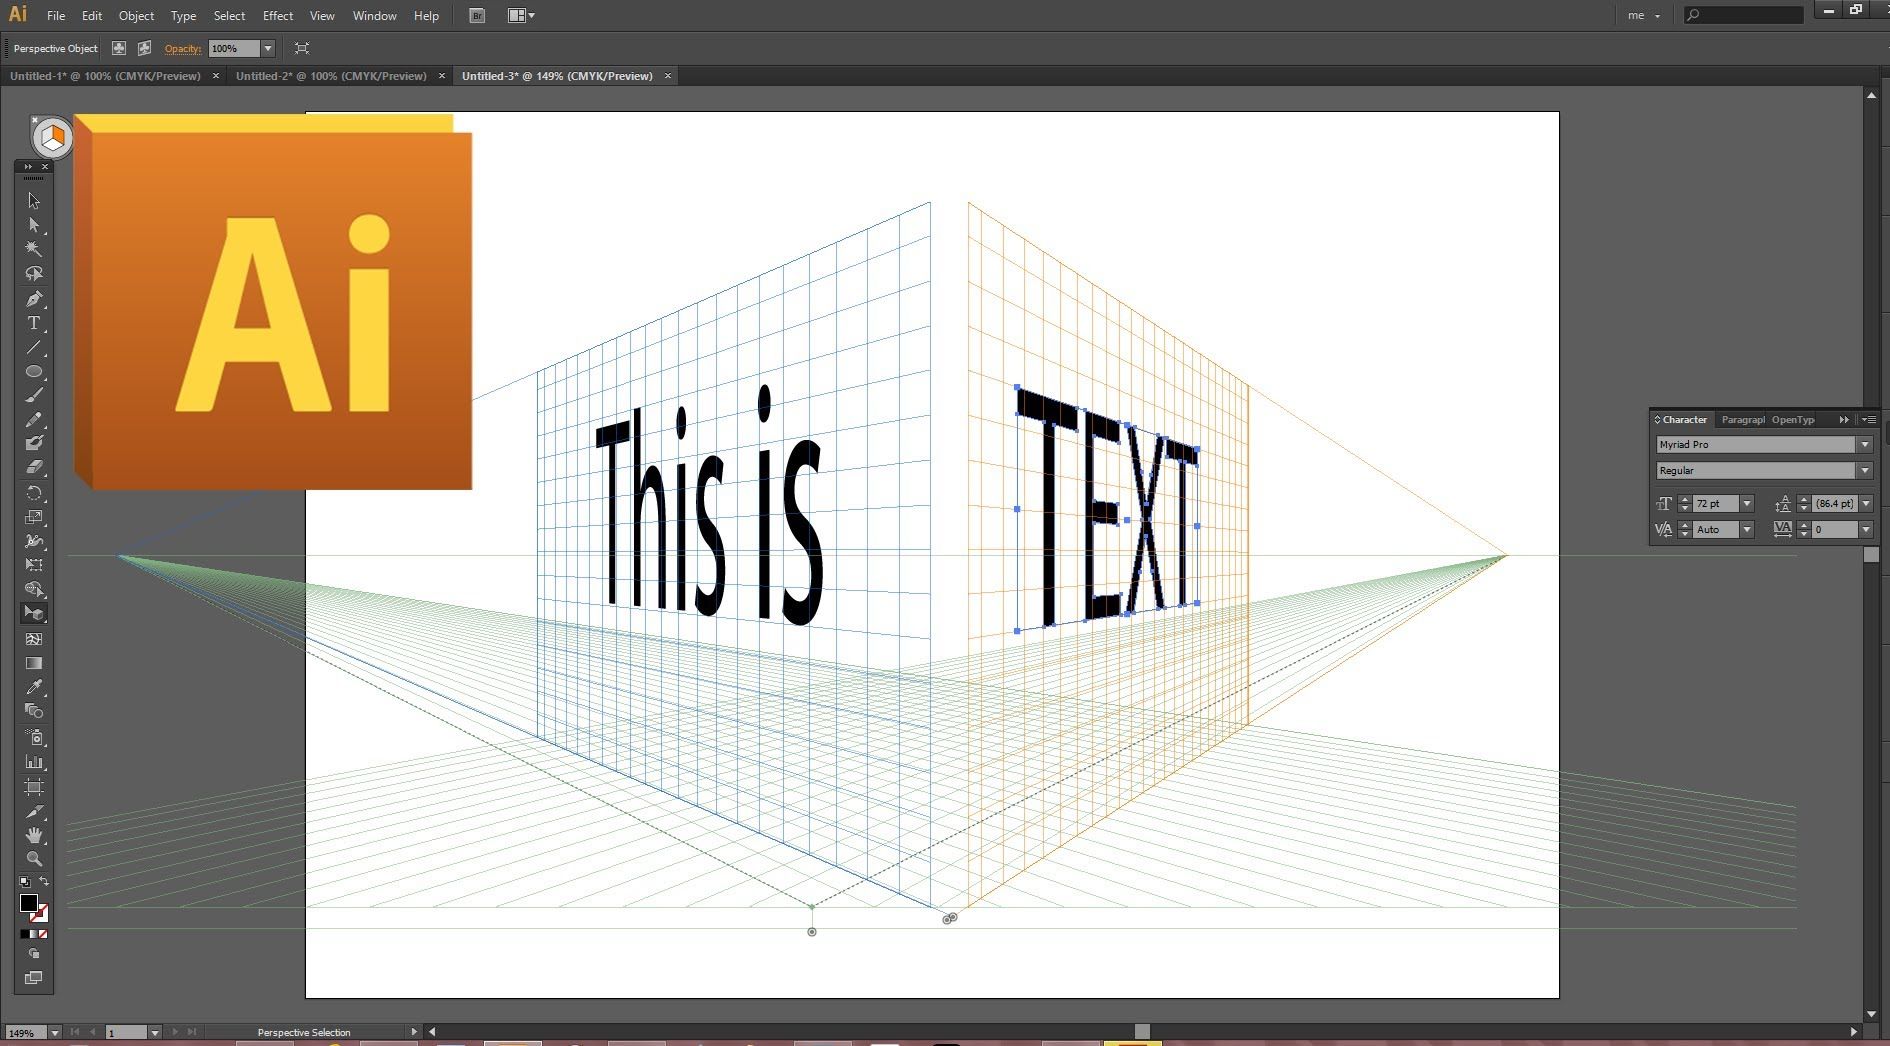Open the Window menu
This screenshot has width=1890, height=1046.
coord(374,16)
